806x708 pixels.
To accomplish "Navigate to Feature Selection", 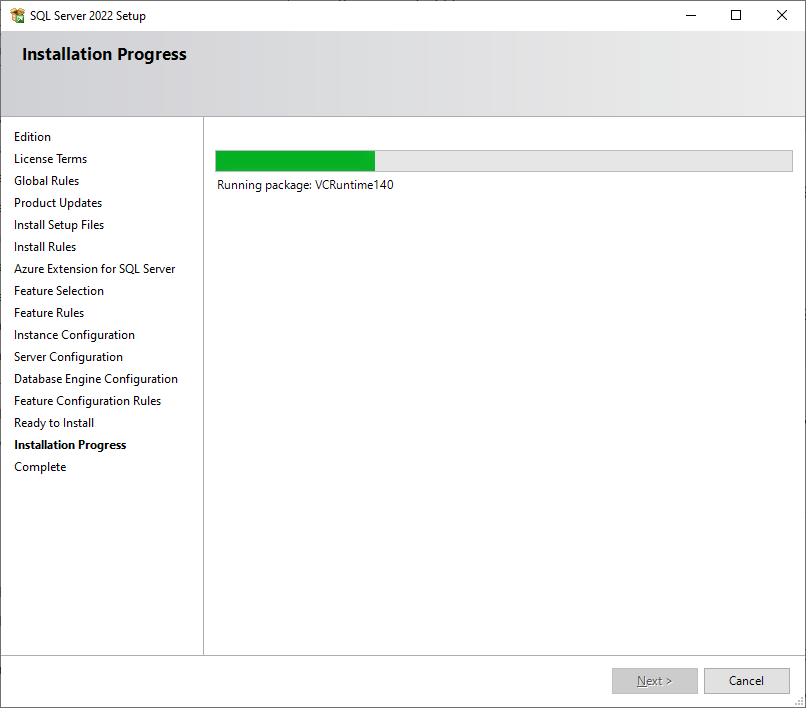I will [58, 290].
